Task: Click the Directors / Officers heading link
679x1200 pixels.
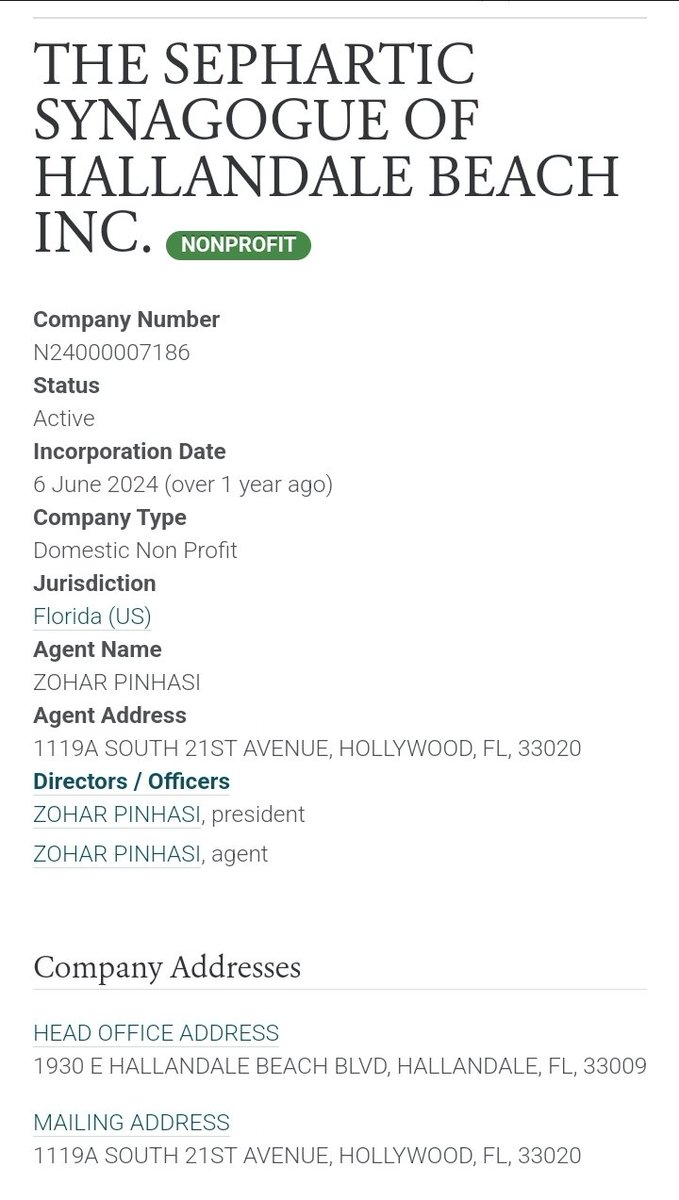Action: 131,781
